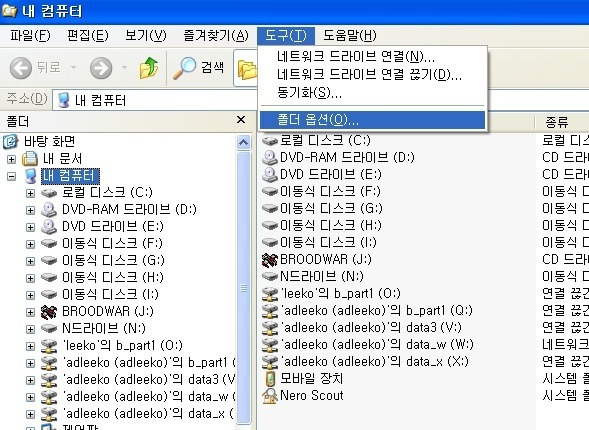The image size is (589, 430).
Task: Select 이동식 디스크 (I:) label in folder tree
Action: [111, 294]
